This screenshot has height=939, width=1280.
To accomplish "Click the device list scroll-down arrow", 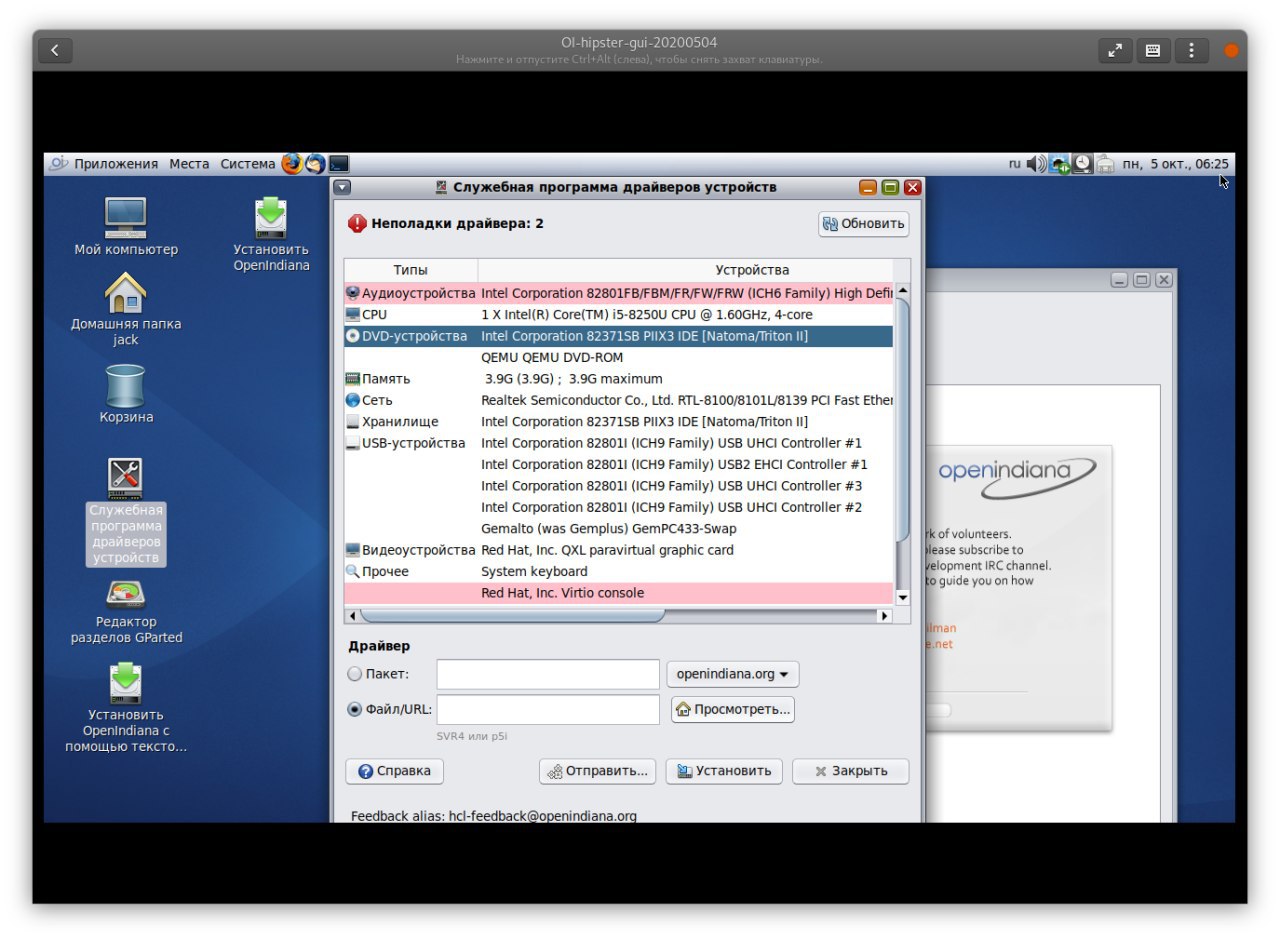I will (902, 597).
